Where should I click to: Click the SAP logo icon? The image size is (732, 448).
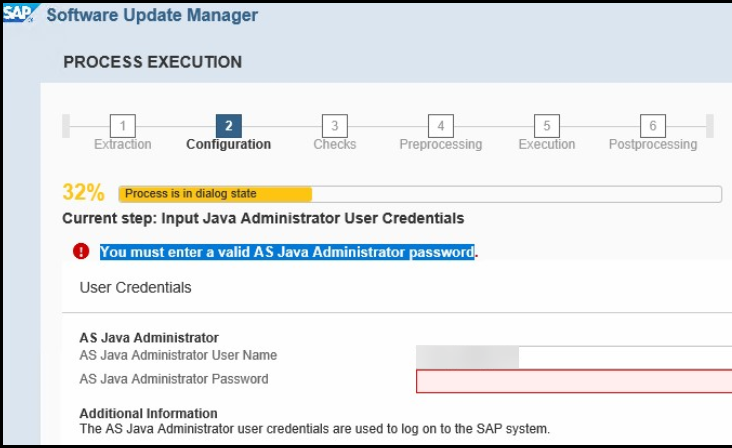19,13
